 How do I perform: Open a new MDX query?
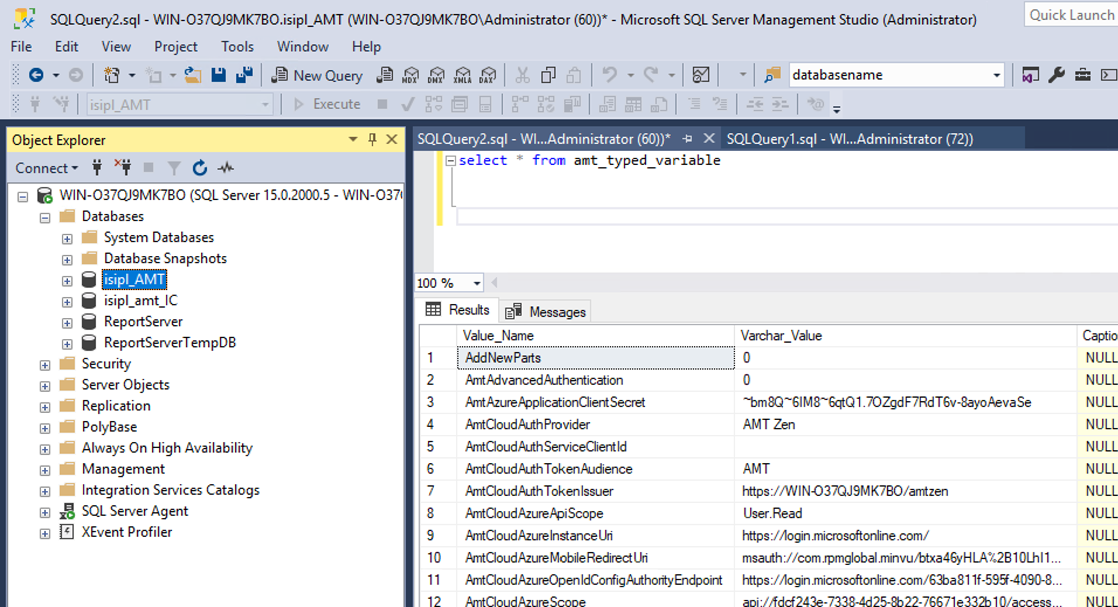[x=411, y=75]
